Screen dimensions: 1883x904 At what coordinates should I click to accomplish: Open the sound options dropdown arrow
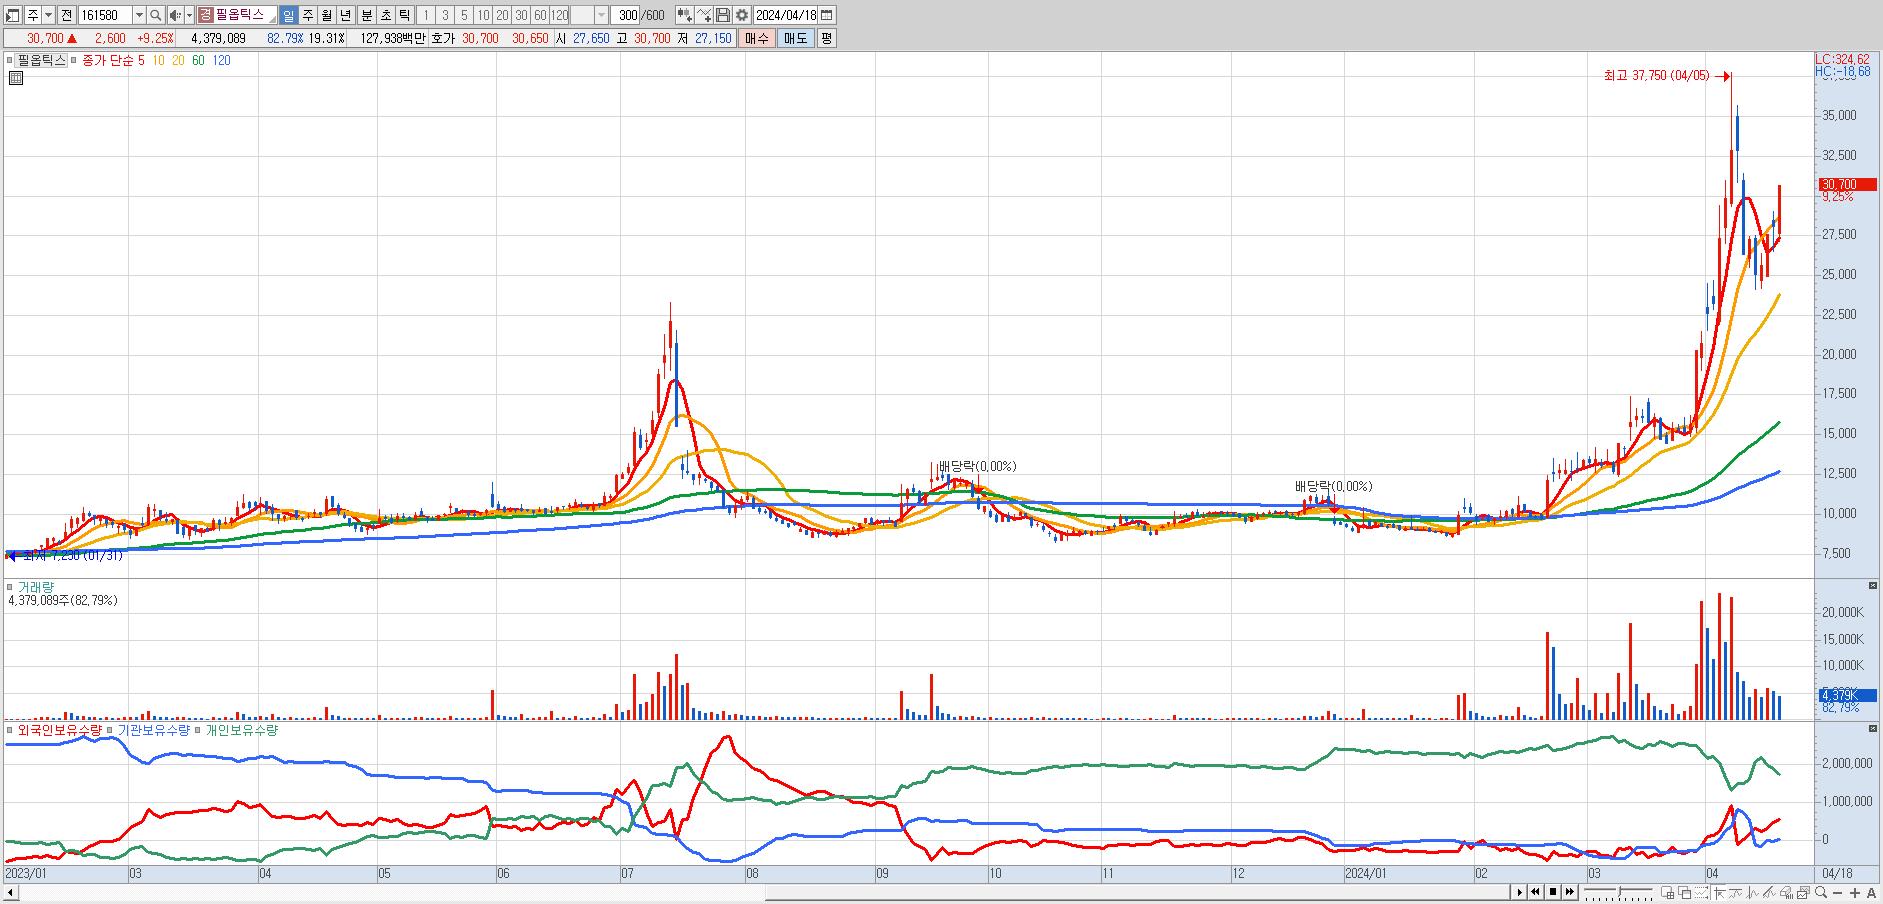tap(189, 15)
